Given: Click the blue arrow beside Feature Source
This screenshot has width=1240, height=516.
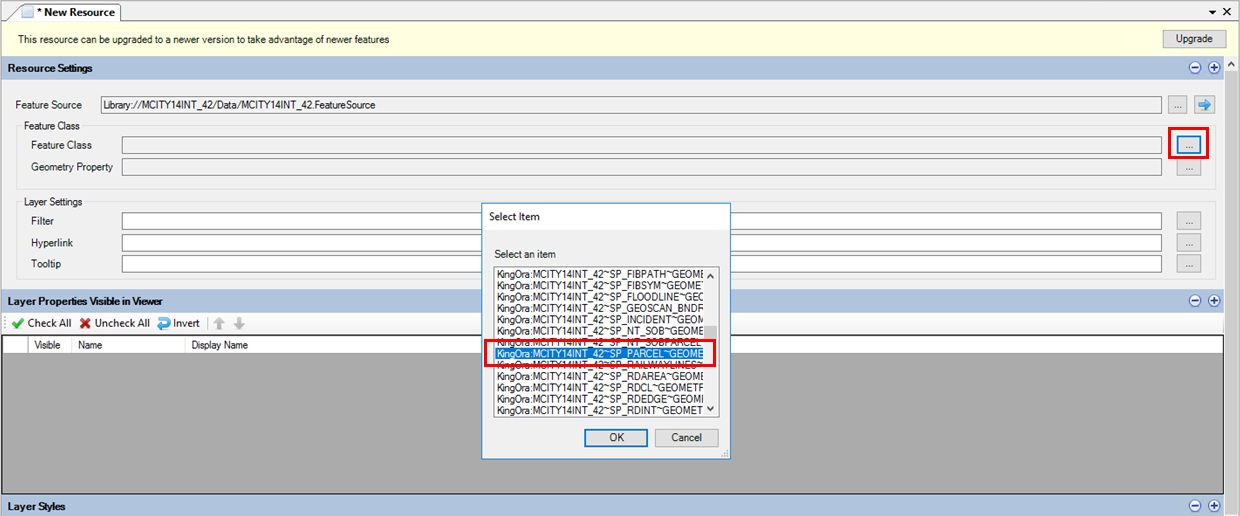Looking at the screenshot, I should tap(1204, 105).
